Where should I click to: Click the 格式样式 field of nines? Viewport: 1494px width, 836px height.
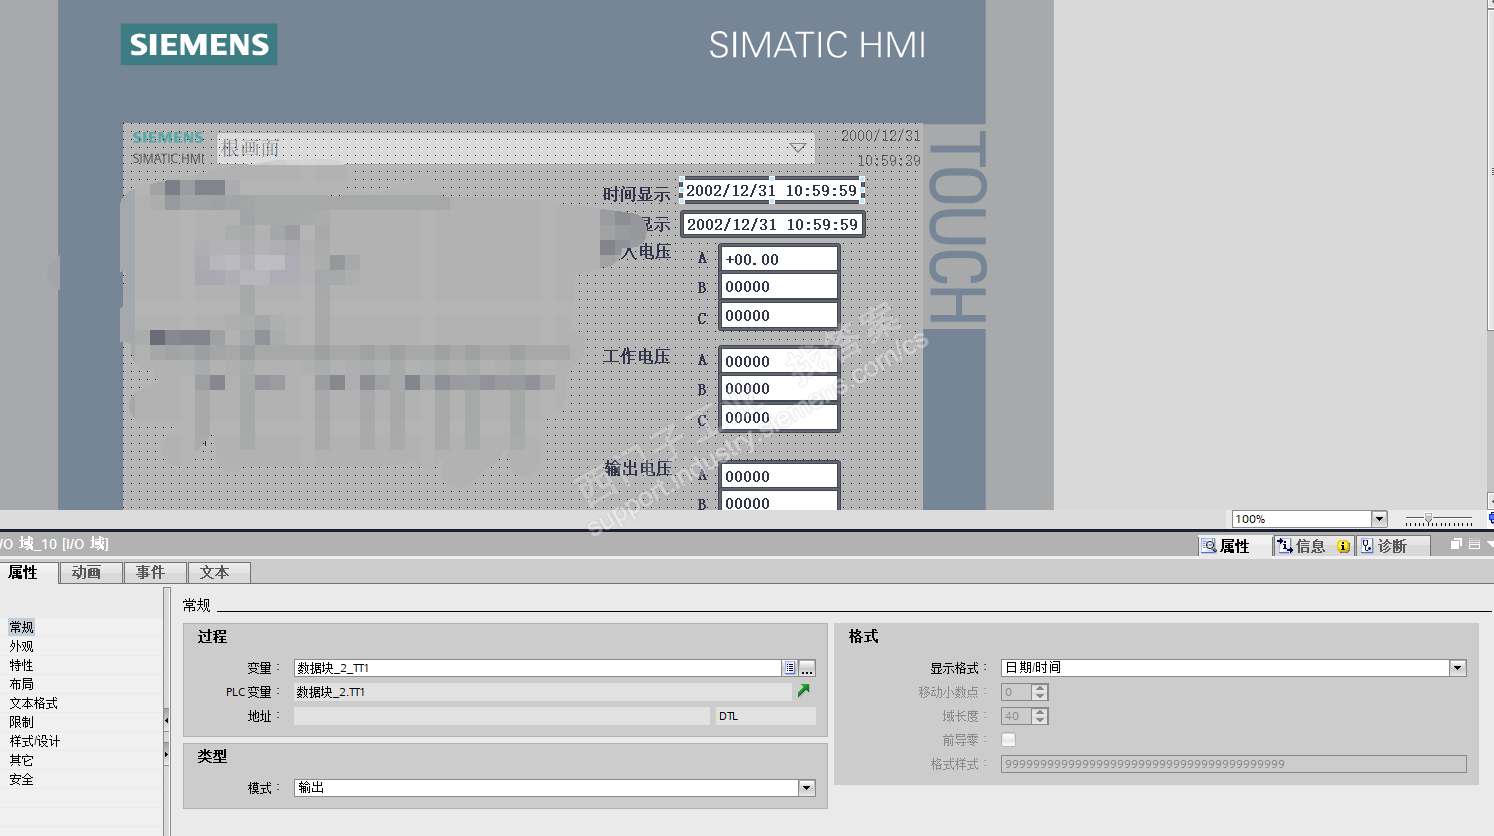[1234, 764]
